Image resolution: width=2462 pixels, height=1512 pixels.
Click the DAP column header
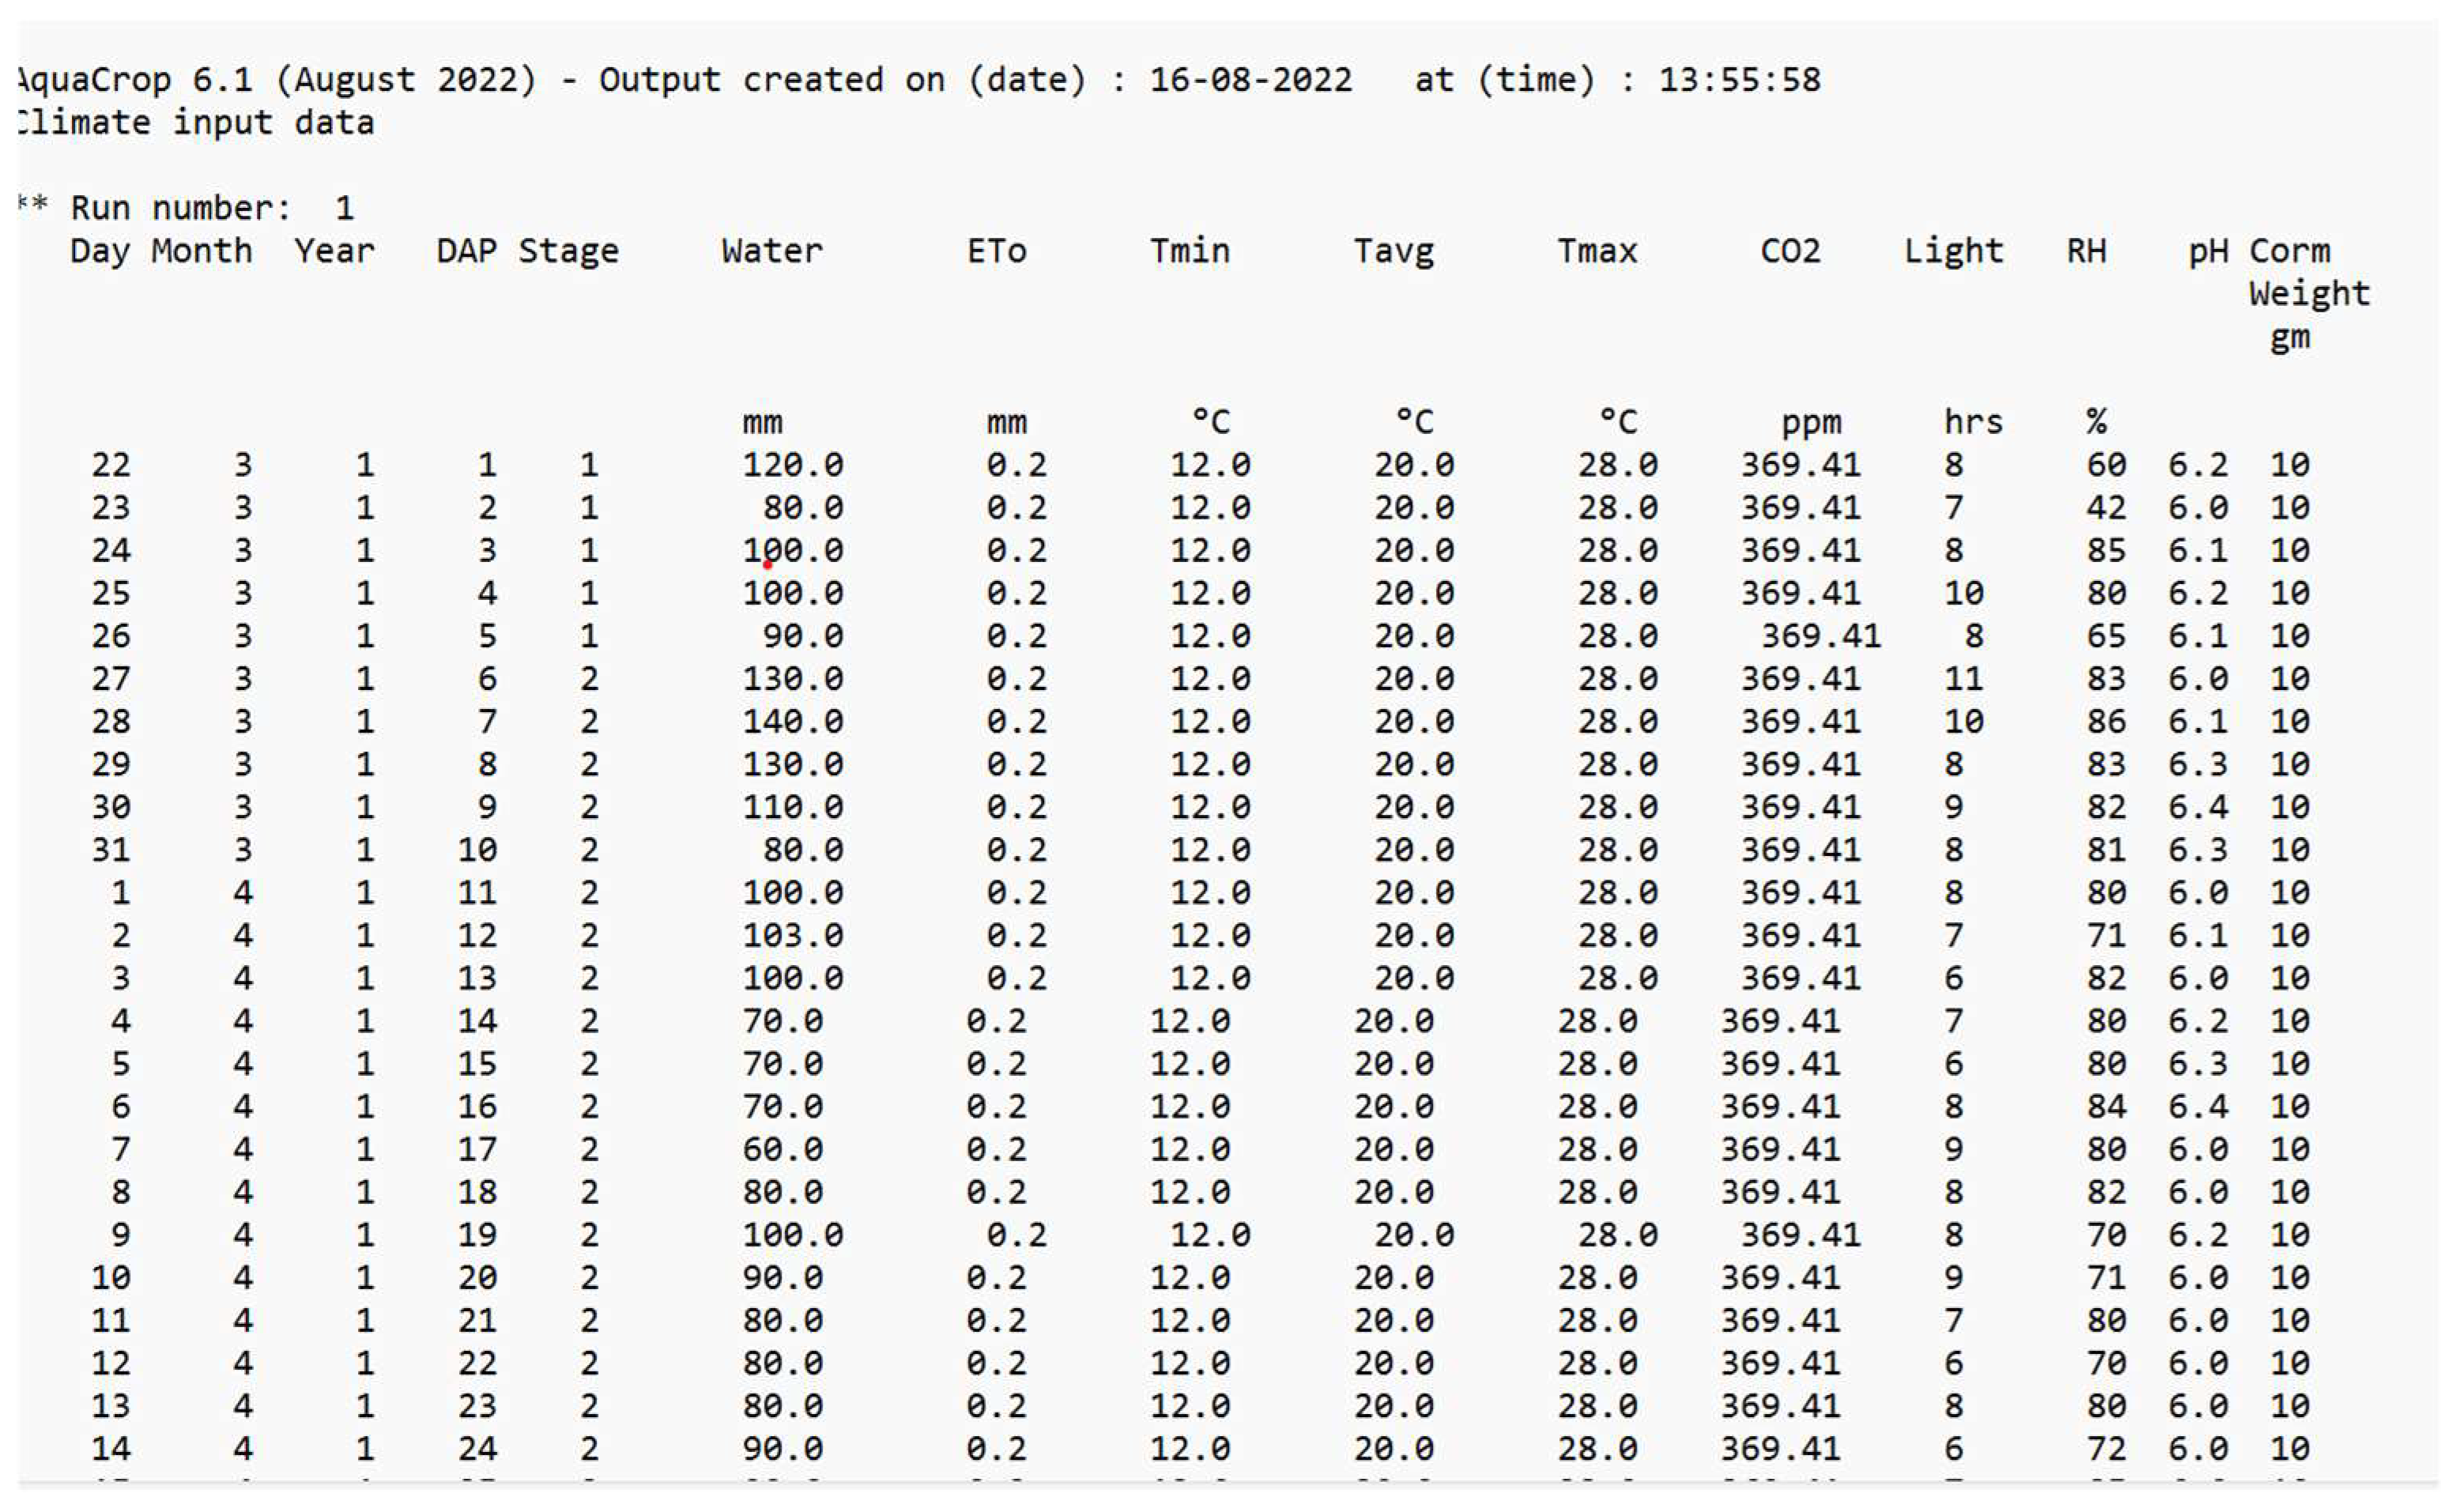[x=466, y=251]
